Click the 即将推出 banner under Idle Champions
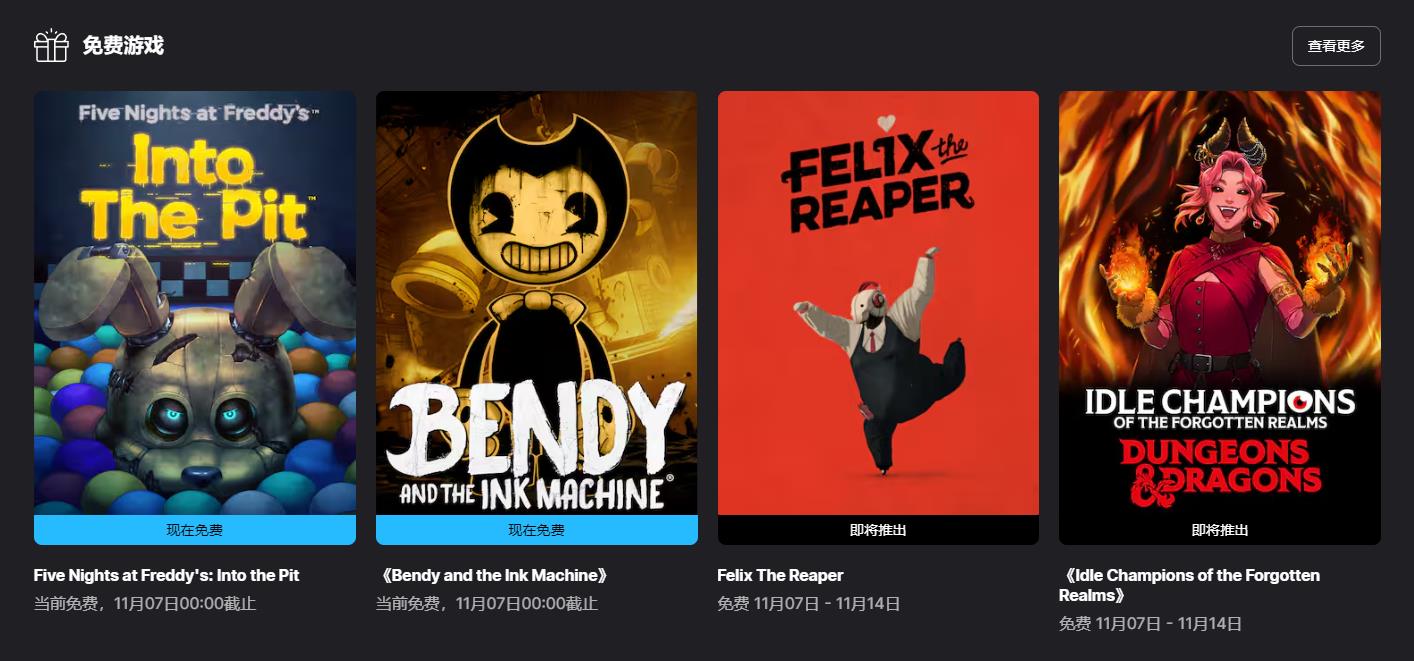 [1220, 530]
